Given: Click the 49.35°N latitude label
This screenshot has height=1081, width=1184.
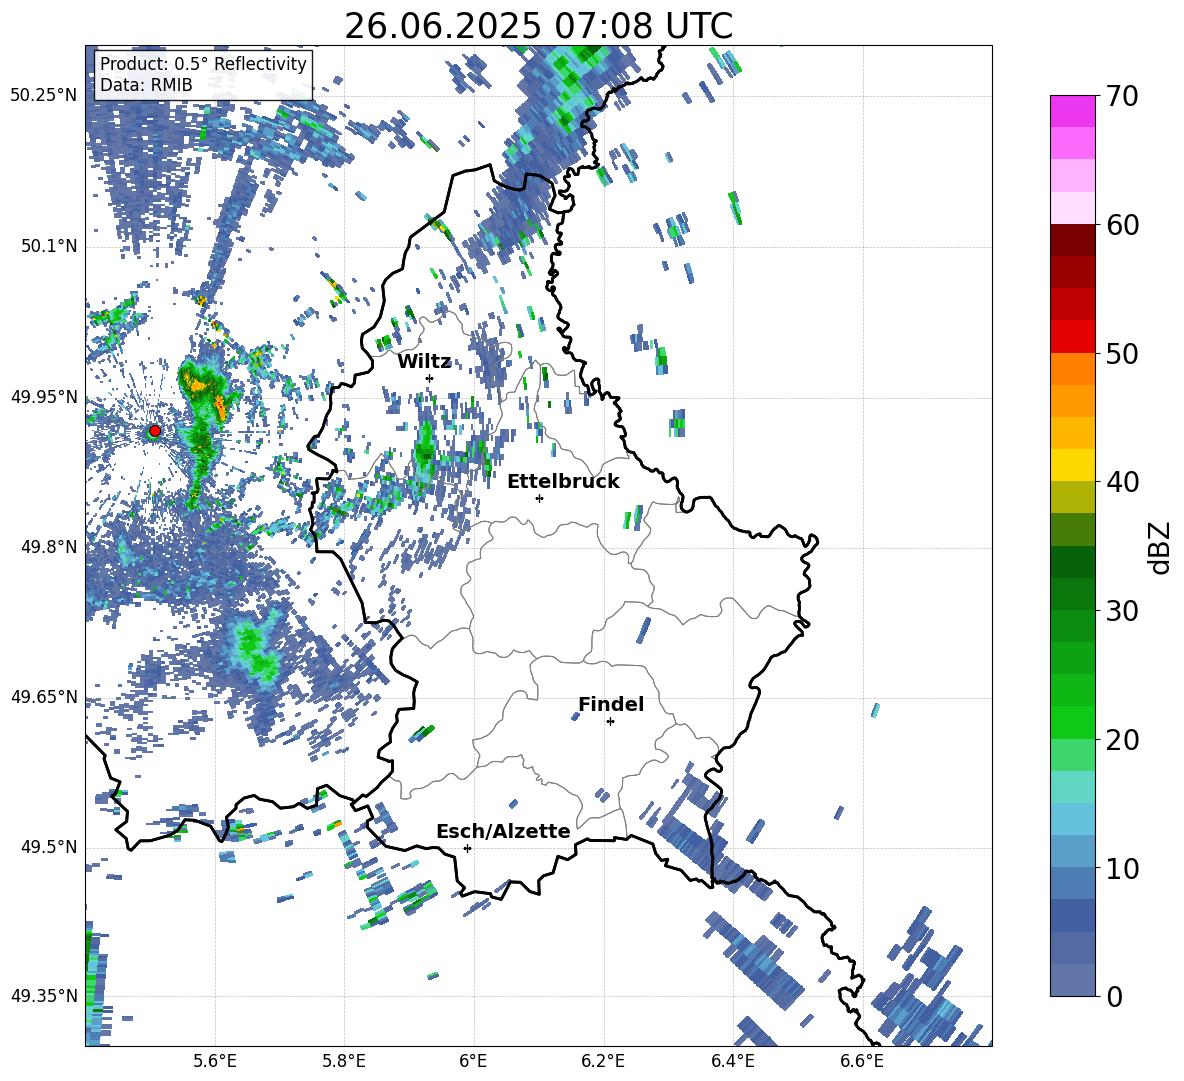Looking at the screenshot, I should (43, 996).
